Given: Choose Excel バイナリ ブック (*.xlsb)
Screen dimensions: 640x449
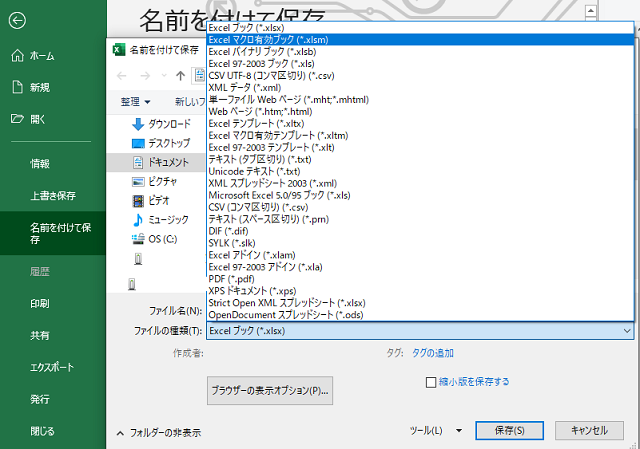Looking at the screenshot, I should pos(420,52).
